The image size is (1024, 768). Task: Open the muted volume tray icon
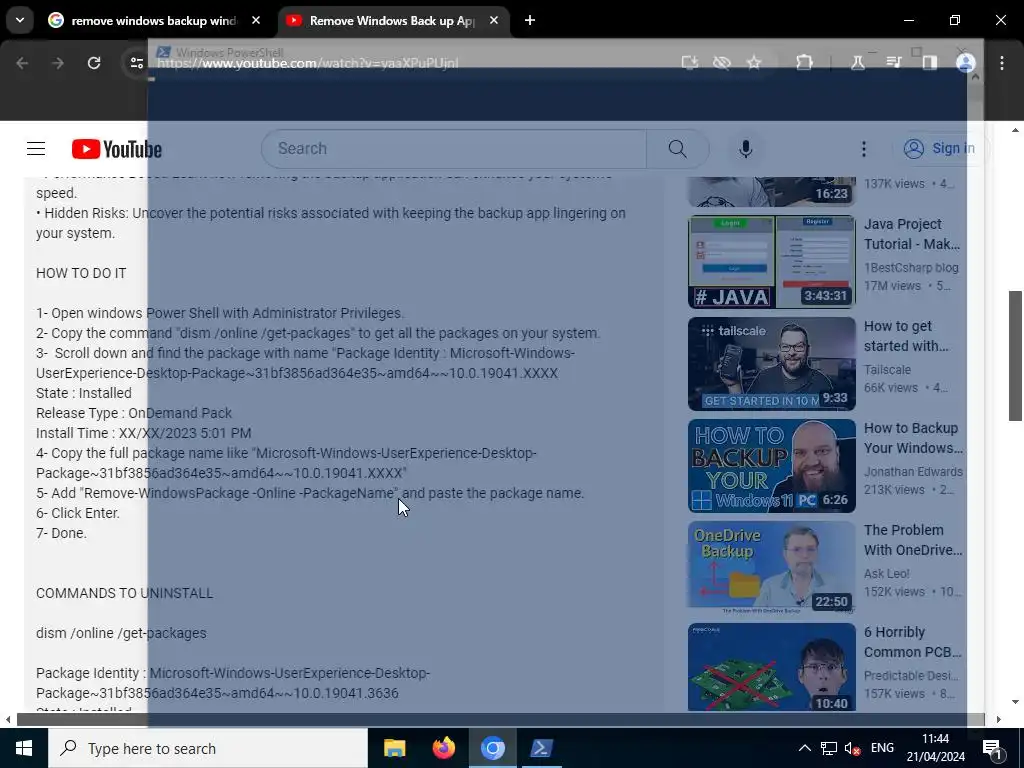852,748
